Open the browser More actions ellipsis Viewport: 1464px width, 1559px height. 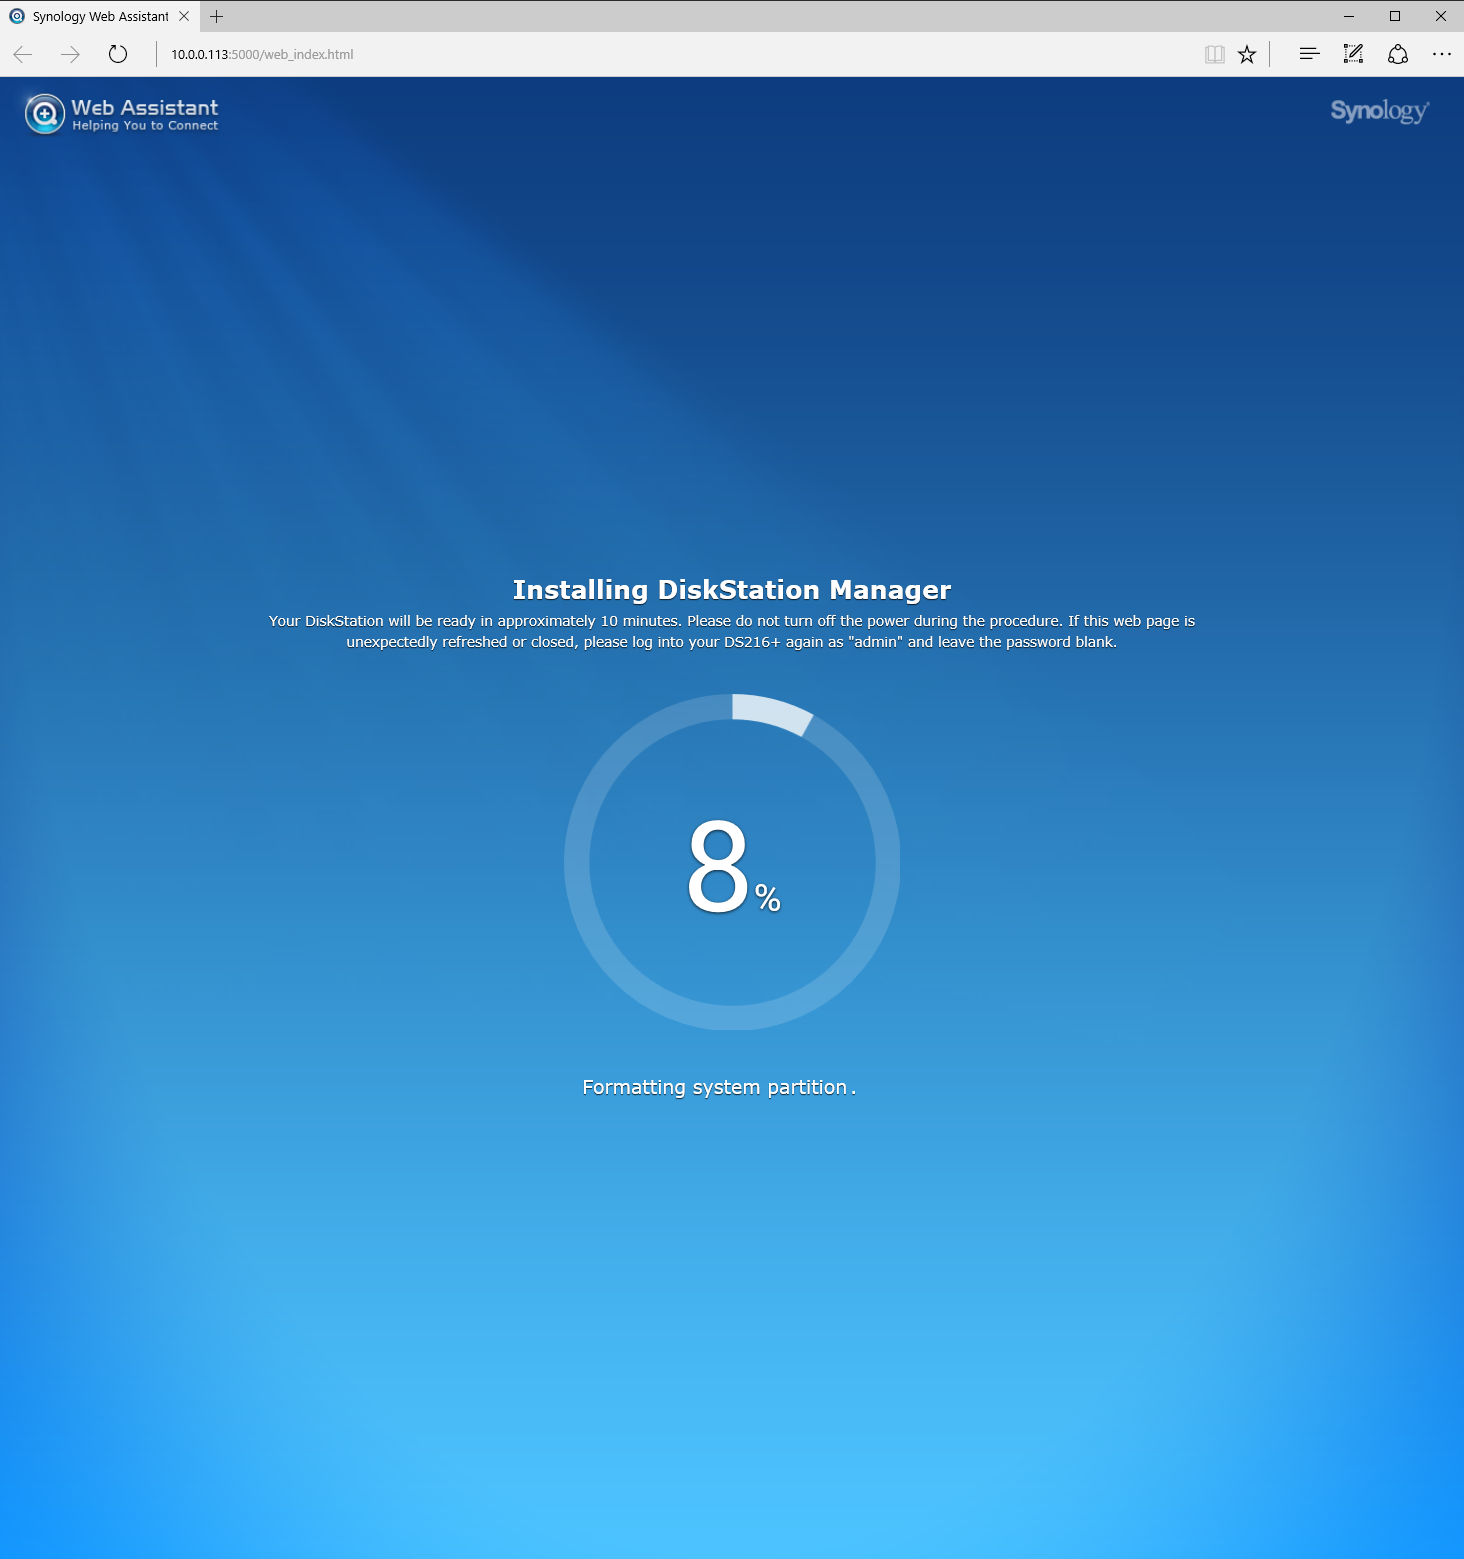pos(1441,54)
